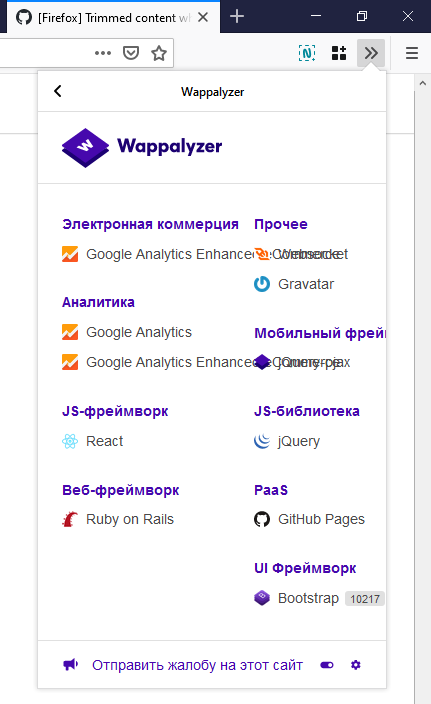Toggle the Wappalyzer on/off switch at bottom
This screenshot has height=704, width=431.
[327, 665]
